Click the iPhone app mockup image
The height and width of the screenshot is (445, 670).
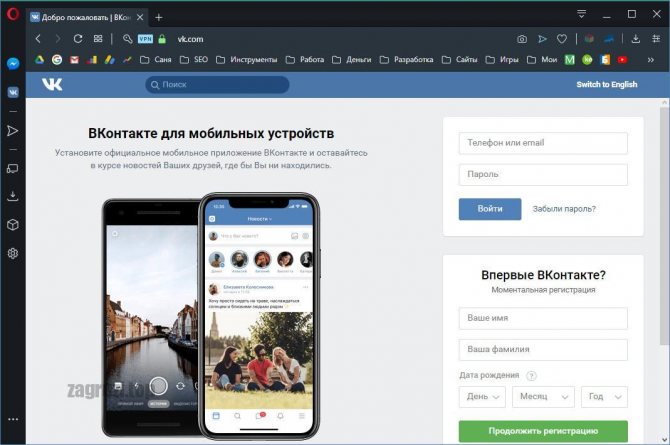click(x=259, y=316)
